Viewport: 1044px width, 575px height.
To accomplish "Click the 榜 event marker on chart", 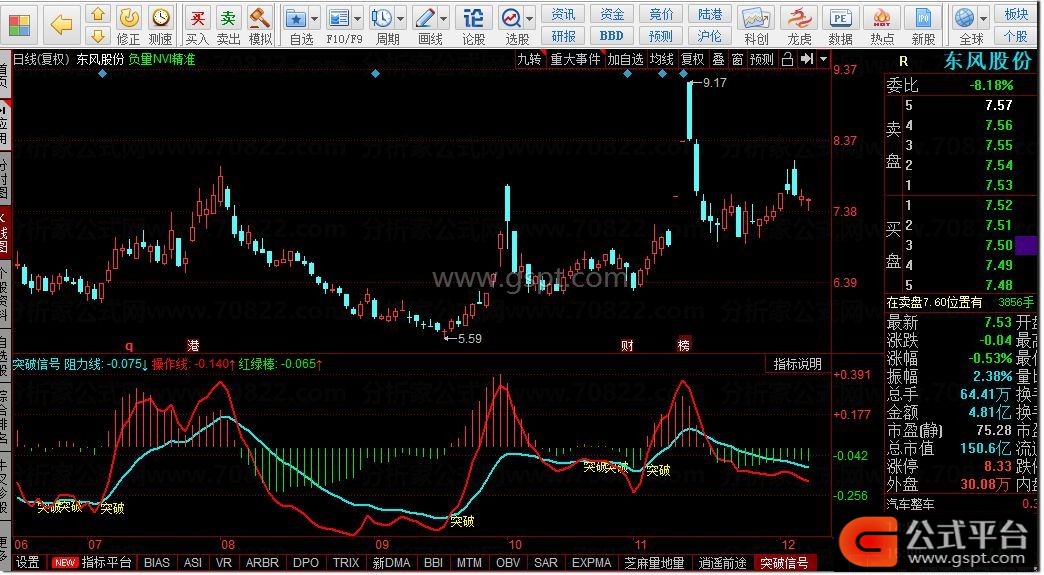I will [684, 345].
